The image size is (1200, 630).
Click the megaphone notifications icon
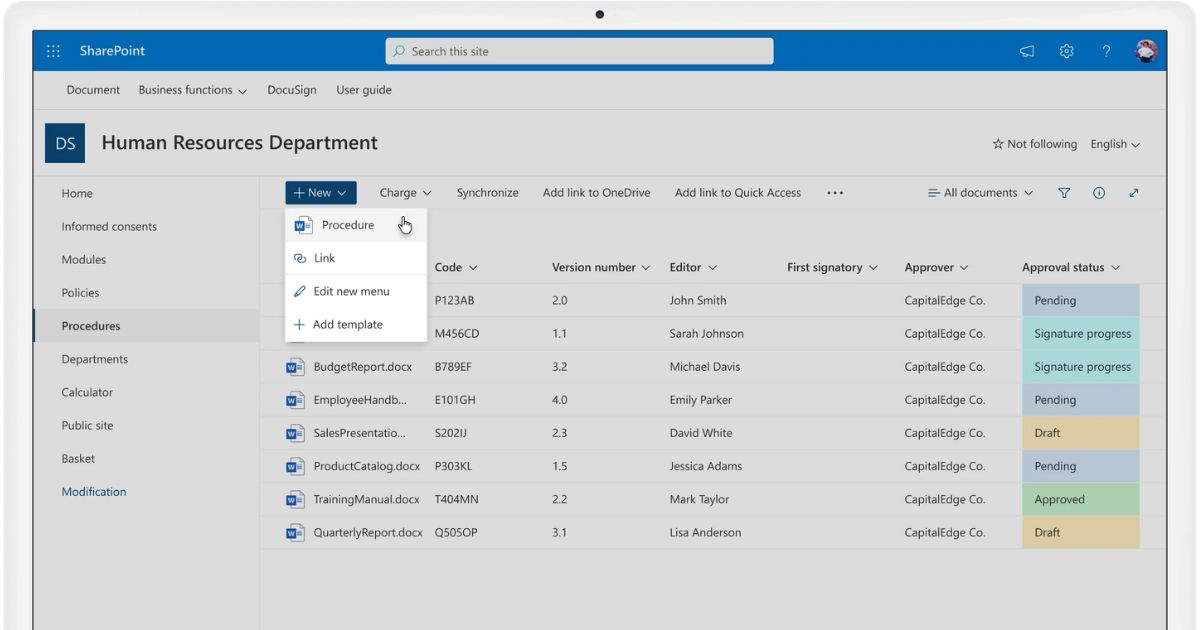click(x=1027, y=52)
